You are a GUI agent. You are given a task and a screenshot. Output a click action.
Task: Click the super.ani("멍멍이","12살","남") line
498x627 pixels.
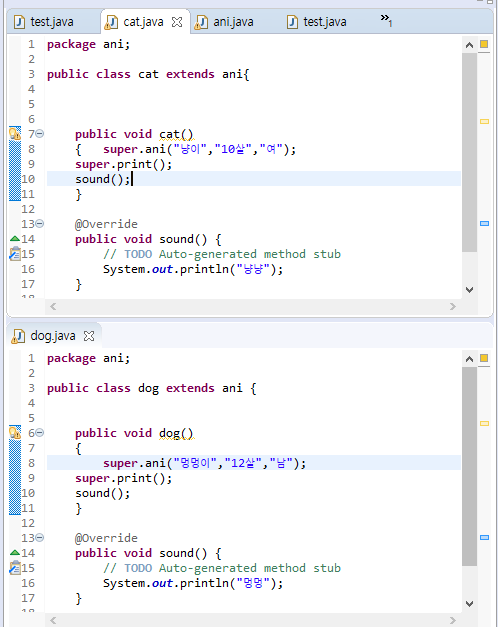(204, 463)
